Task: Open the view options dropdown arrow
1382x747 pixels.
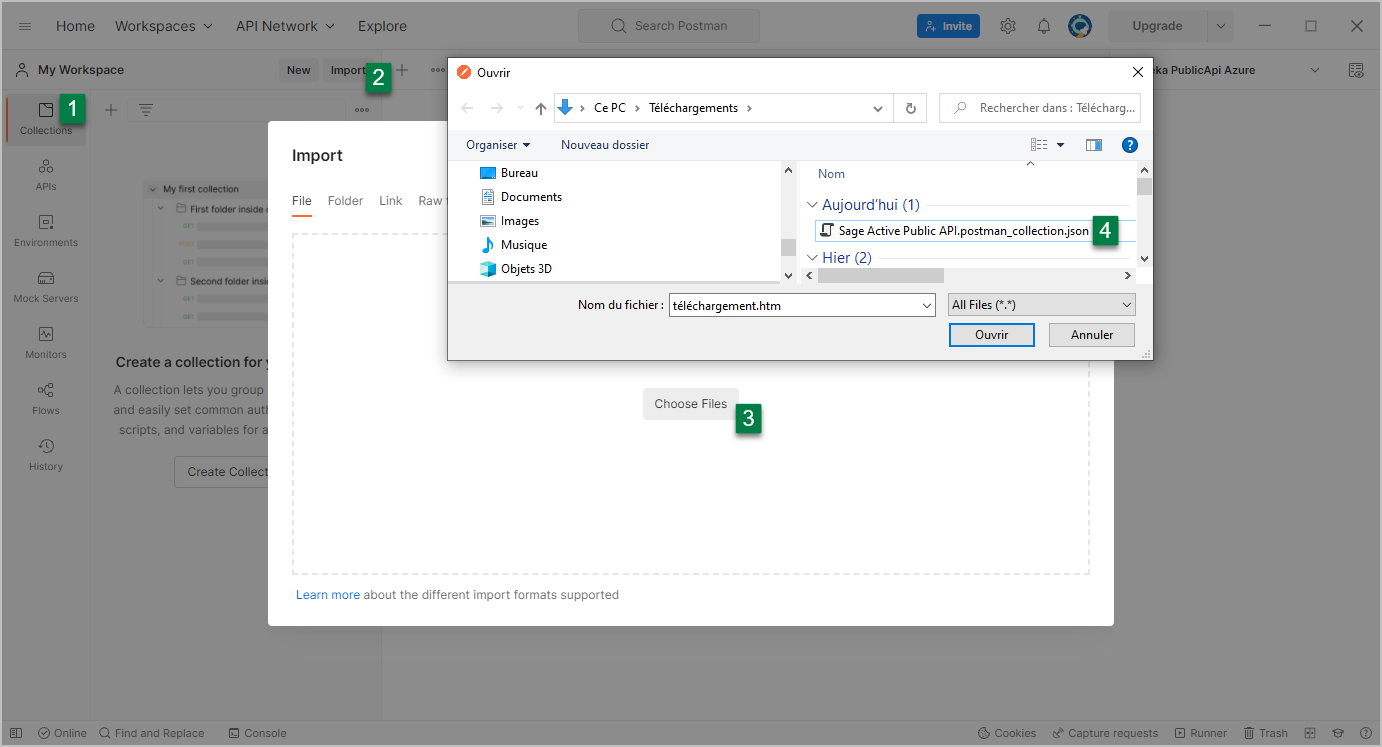Action: tap(1061, 145)
